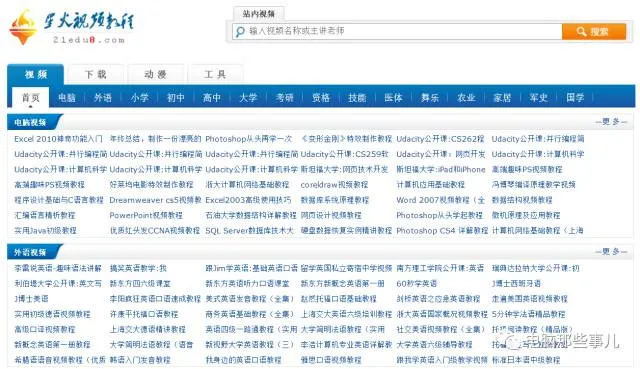Open the Excel 2010 course link
Screen dimensions: 640x369
(x=58, y=139)
